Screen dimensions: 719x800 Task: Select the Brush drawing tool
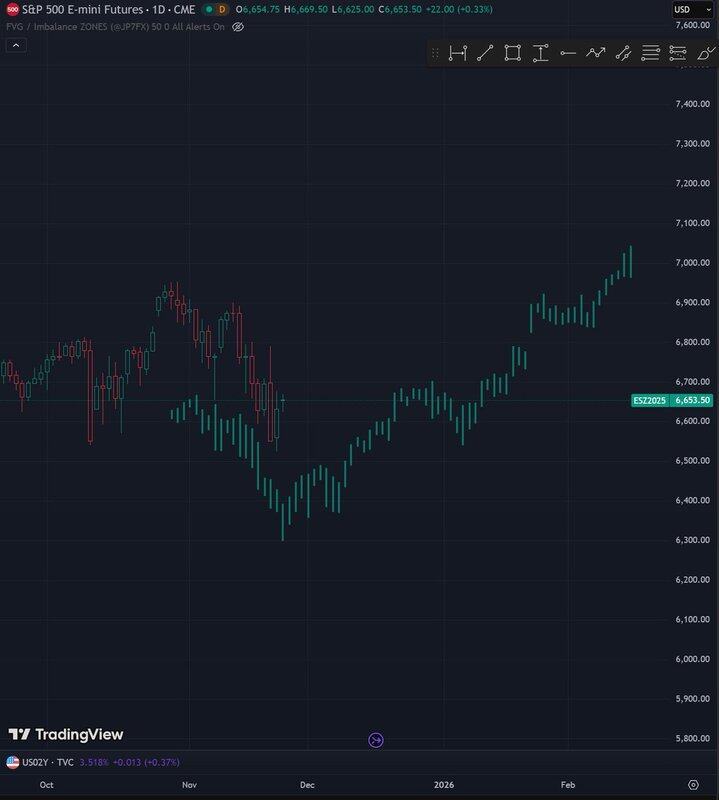705,53
